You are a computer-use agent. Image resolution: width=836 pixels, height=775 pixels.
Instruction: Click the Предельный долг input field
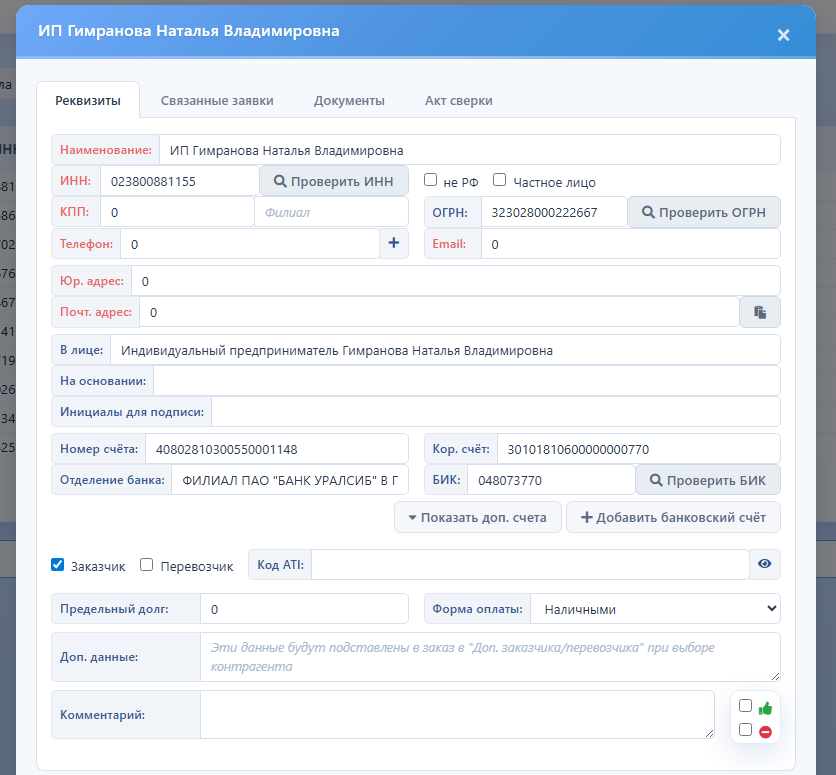point(304,609)
